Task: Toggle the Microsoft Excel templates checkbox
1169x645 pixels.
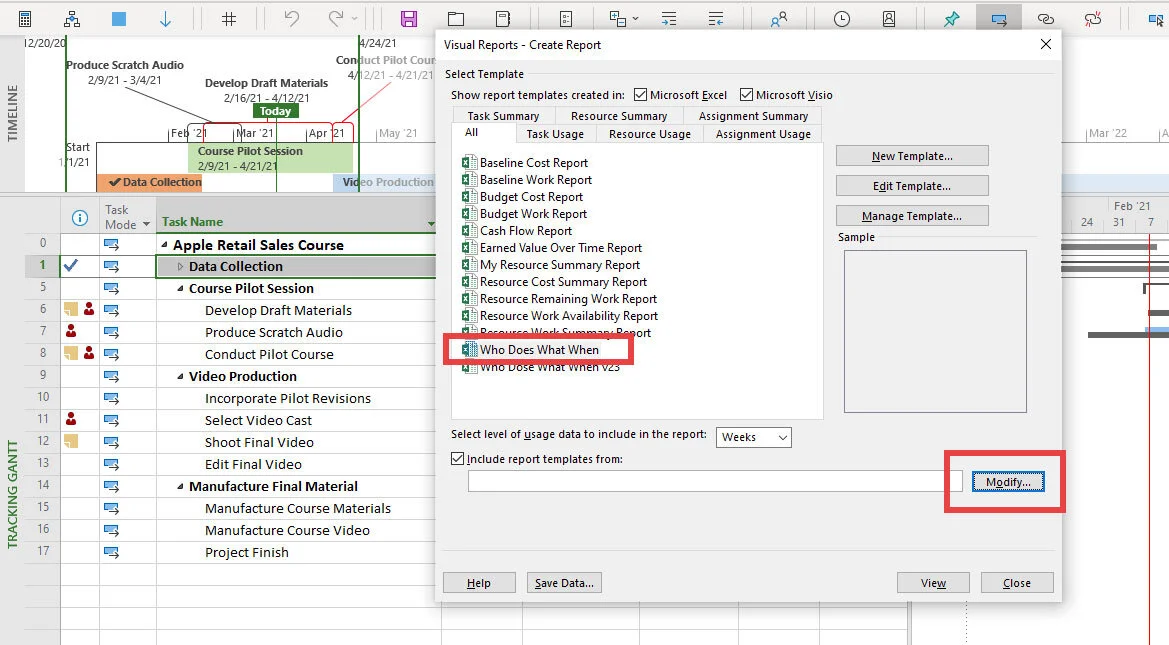Action: pos(640,95)
